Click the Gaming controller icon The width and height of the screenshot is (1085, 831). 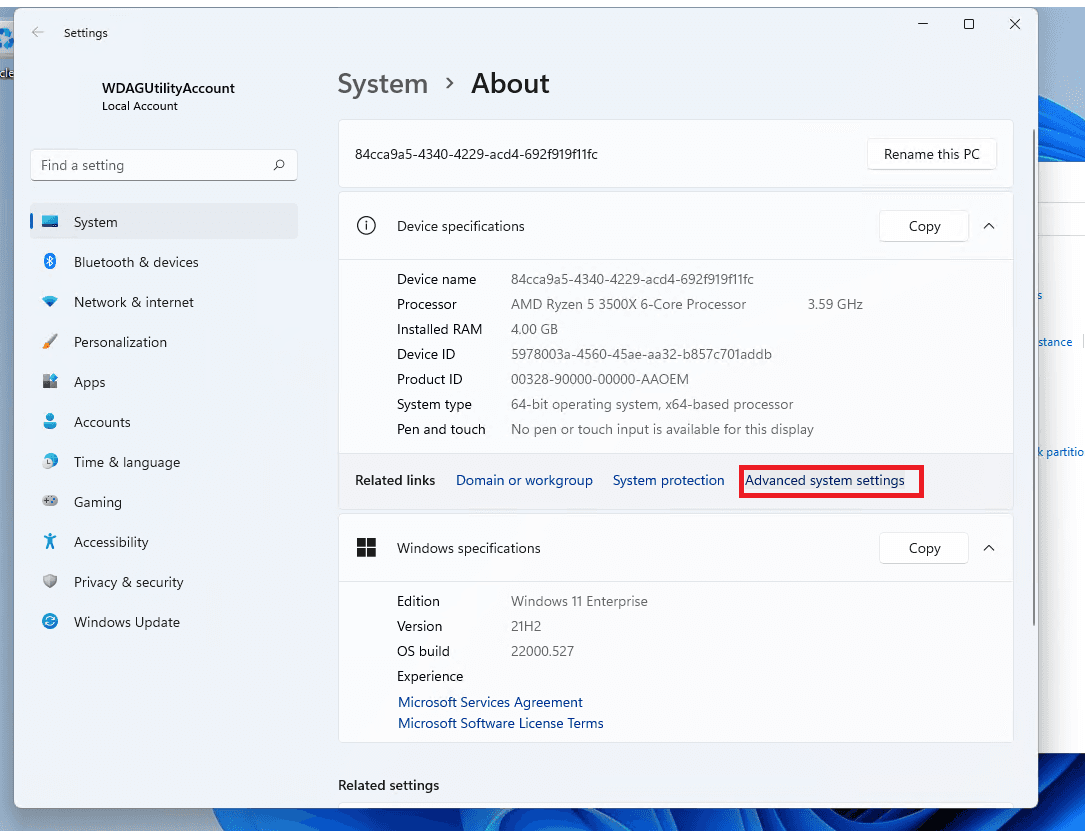50,501
